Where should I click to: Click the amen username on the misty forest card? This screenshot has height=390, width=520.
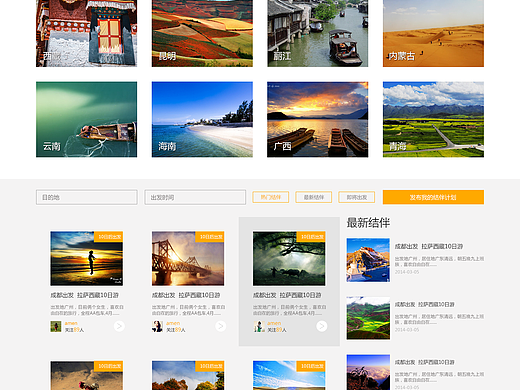pyautogui.click(x=274, y=323)
